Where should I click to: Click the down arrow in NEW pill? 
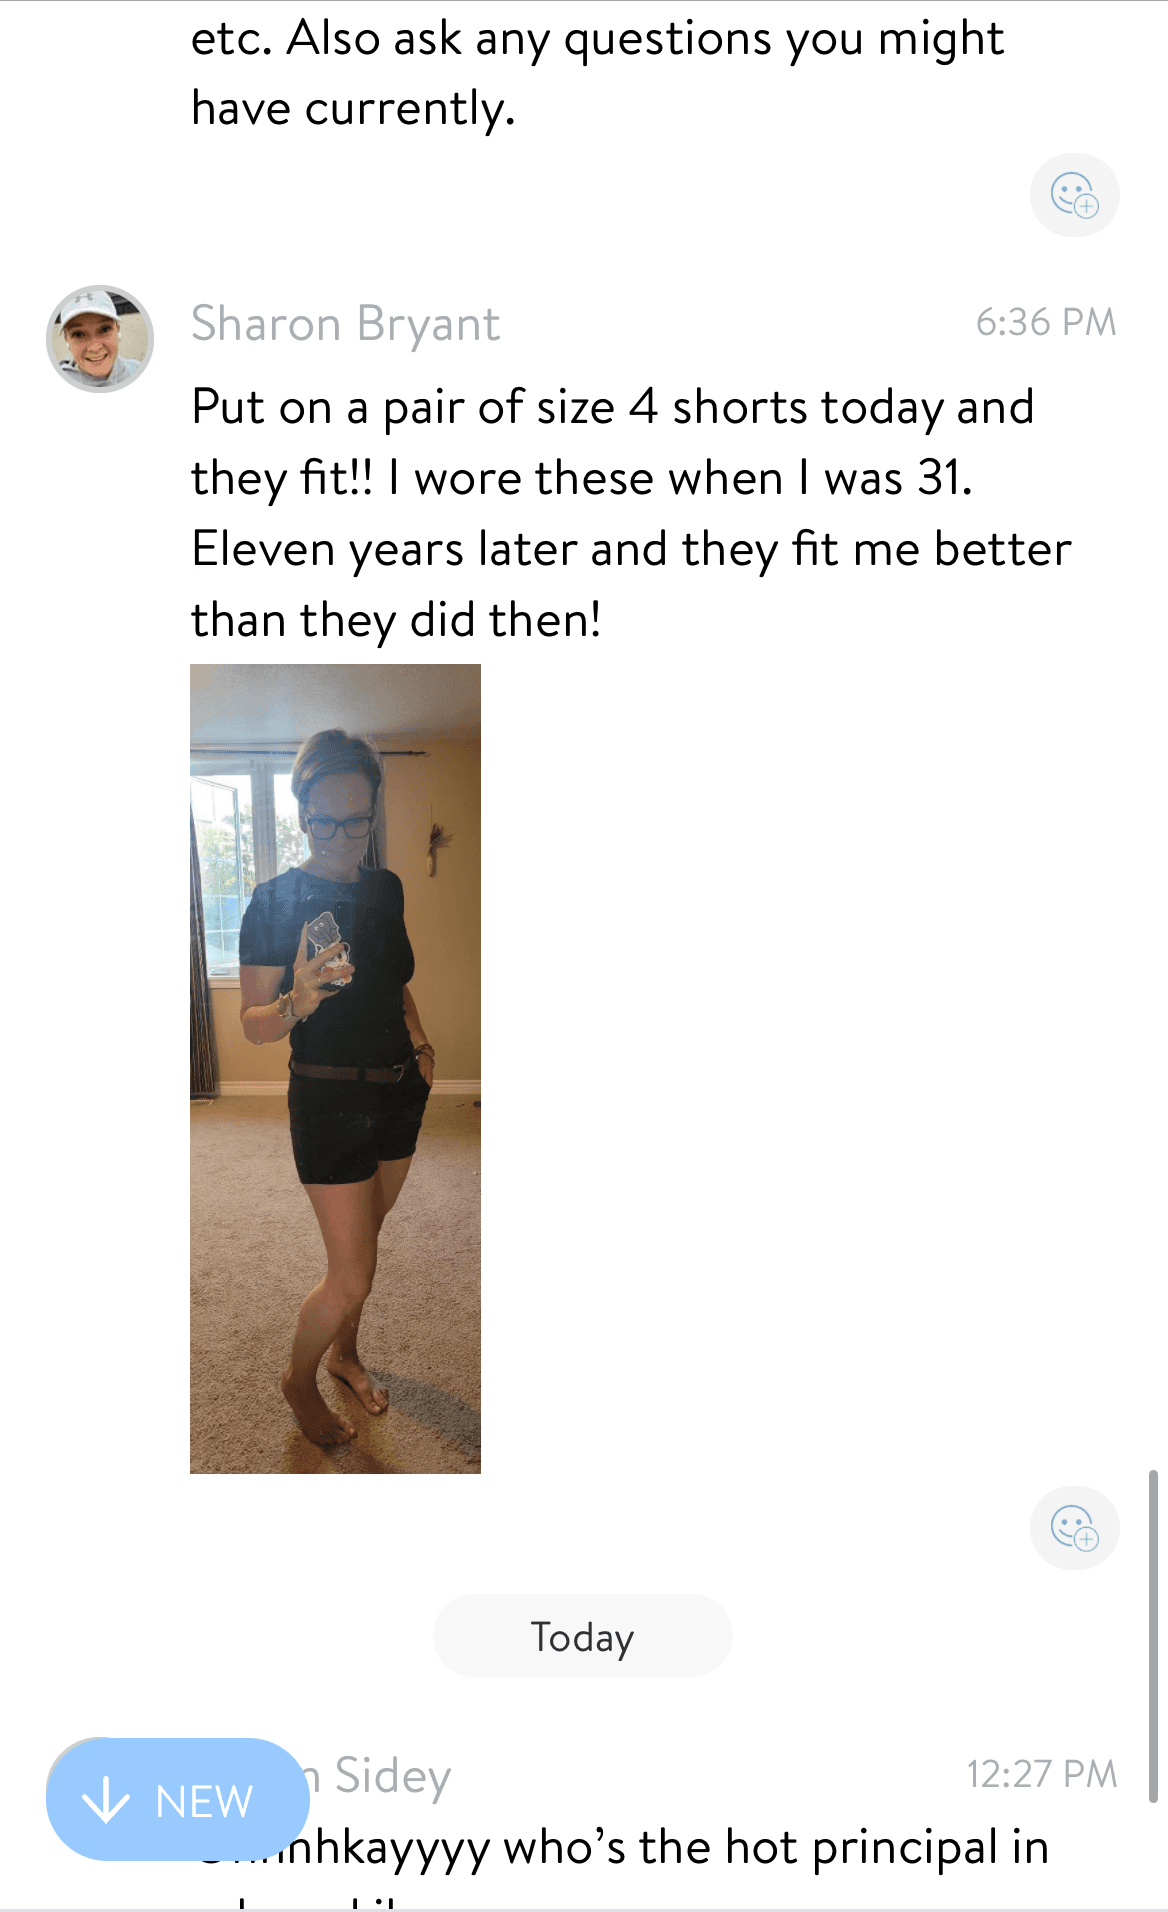106,1801
